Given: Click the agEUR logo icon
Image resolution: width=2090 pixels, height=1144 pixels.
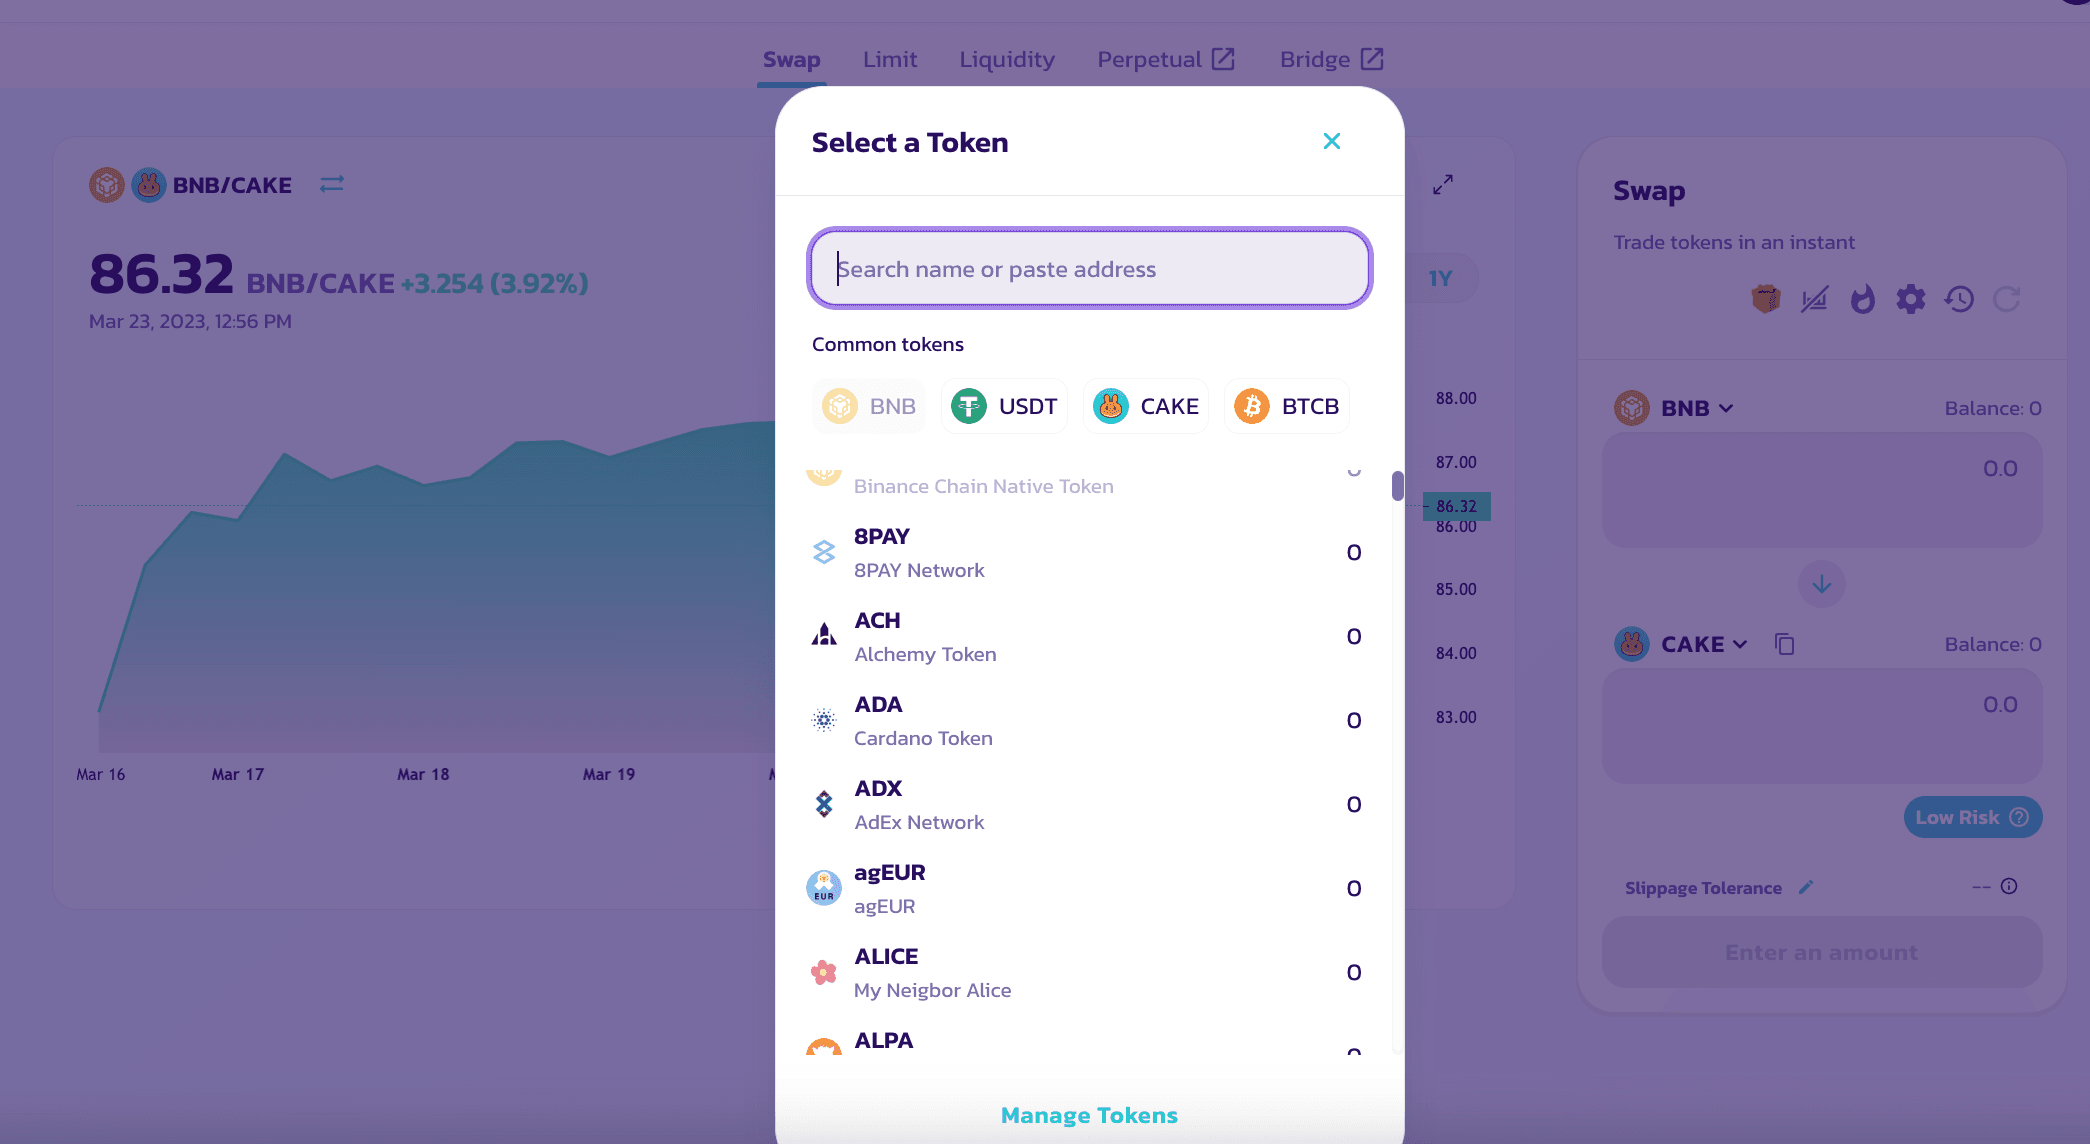Looking at the screenshot, I should pos(824,888).
